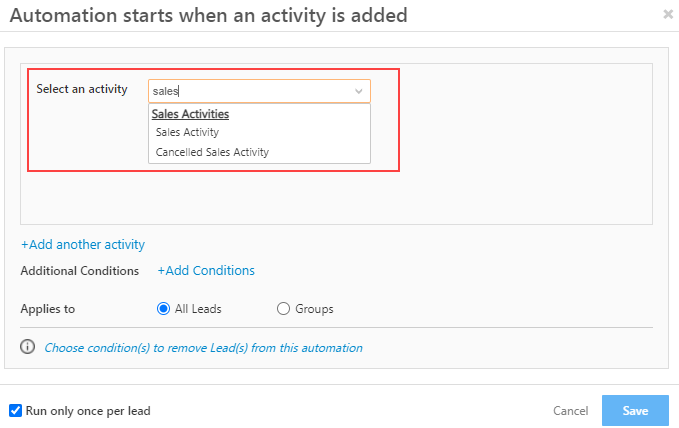Image resolution: width=679 pixels, height=428 pixels.
Task: Toggle the 'Run only once per lead' checkbox
Action: [16, 410]
